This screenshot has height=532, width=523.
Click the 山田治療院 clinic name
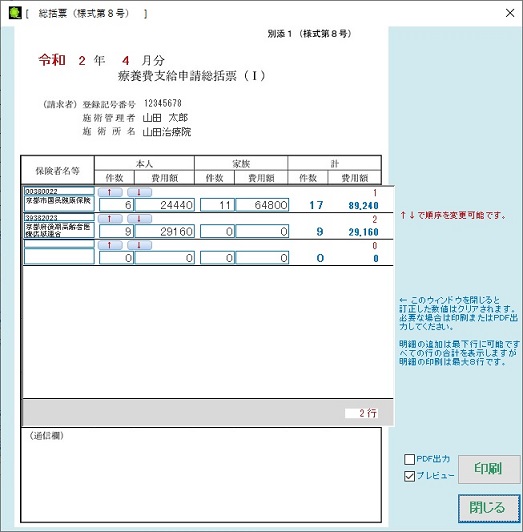point(167,132)
